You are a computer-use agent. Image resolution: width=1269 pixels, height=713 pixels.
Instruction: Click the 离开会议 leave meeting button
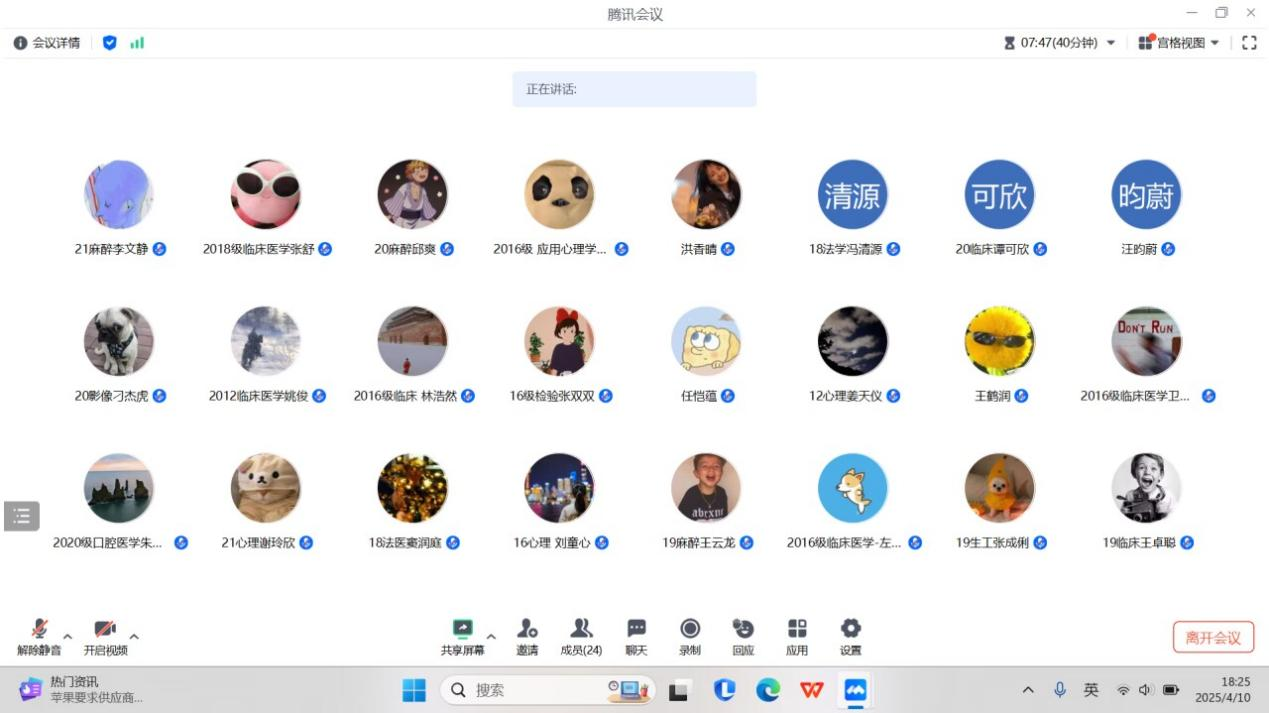pyautogui.click(x=1213, y=637)
